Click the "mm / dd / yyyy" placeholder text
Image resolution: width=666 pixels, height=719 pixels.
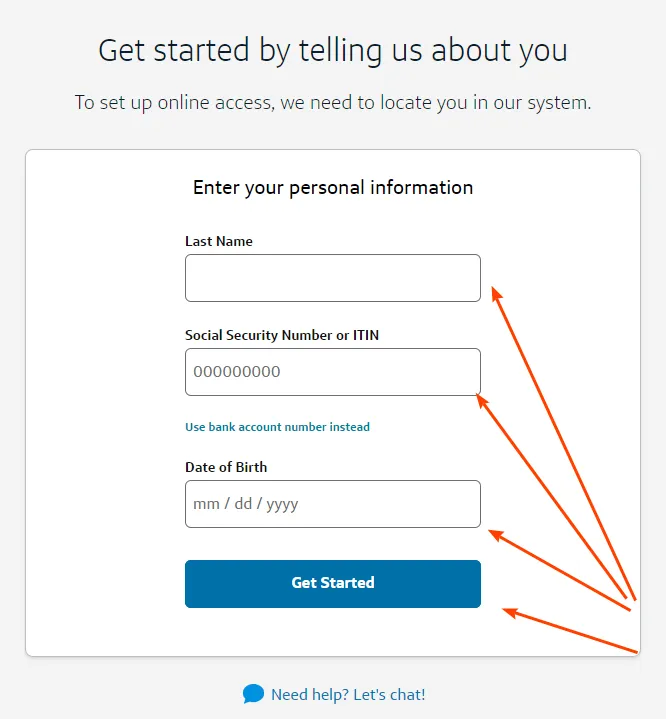246,504
